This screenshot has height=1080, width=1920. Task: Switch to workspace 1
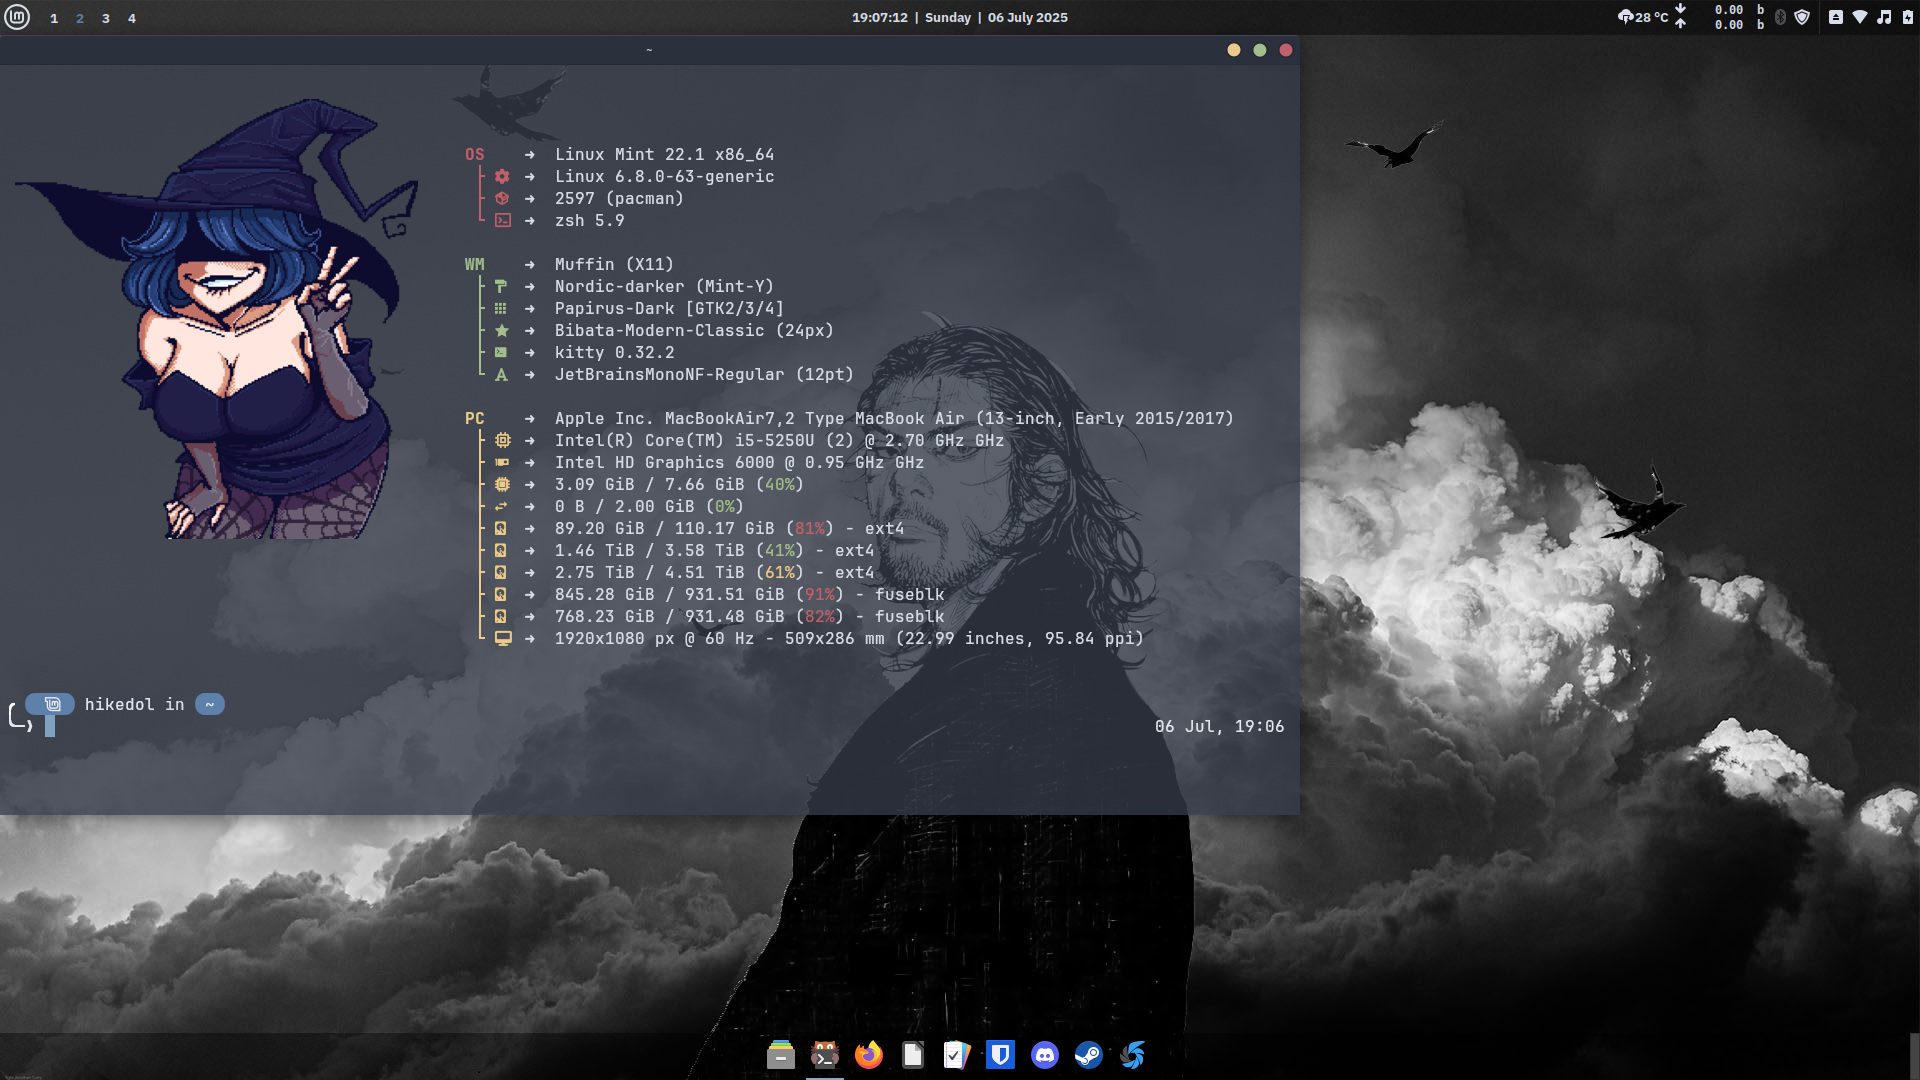[54, 18]
